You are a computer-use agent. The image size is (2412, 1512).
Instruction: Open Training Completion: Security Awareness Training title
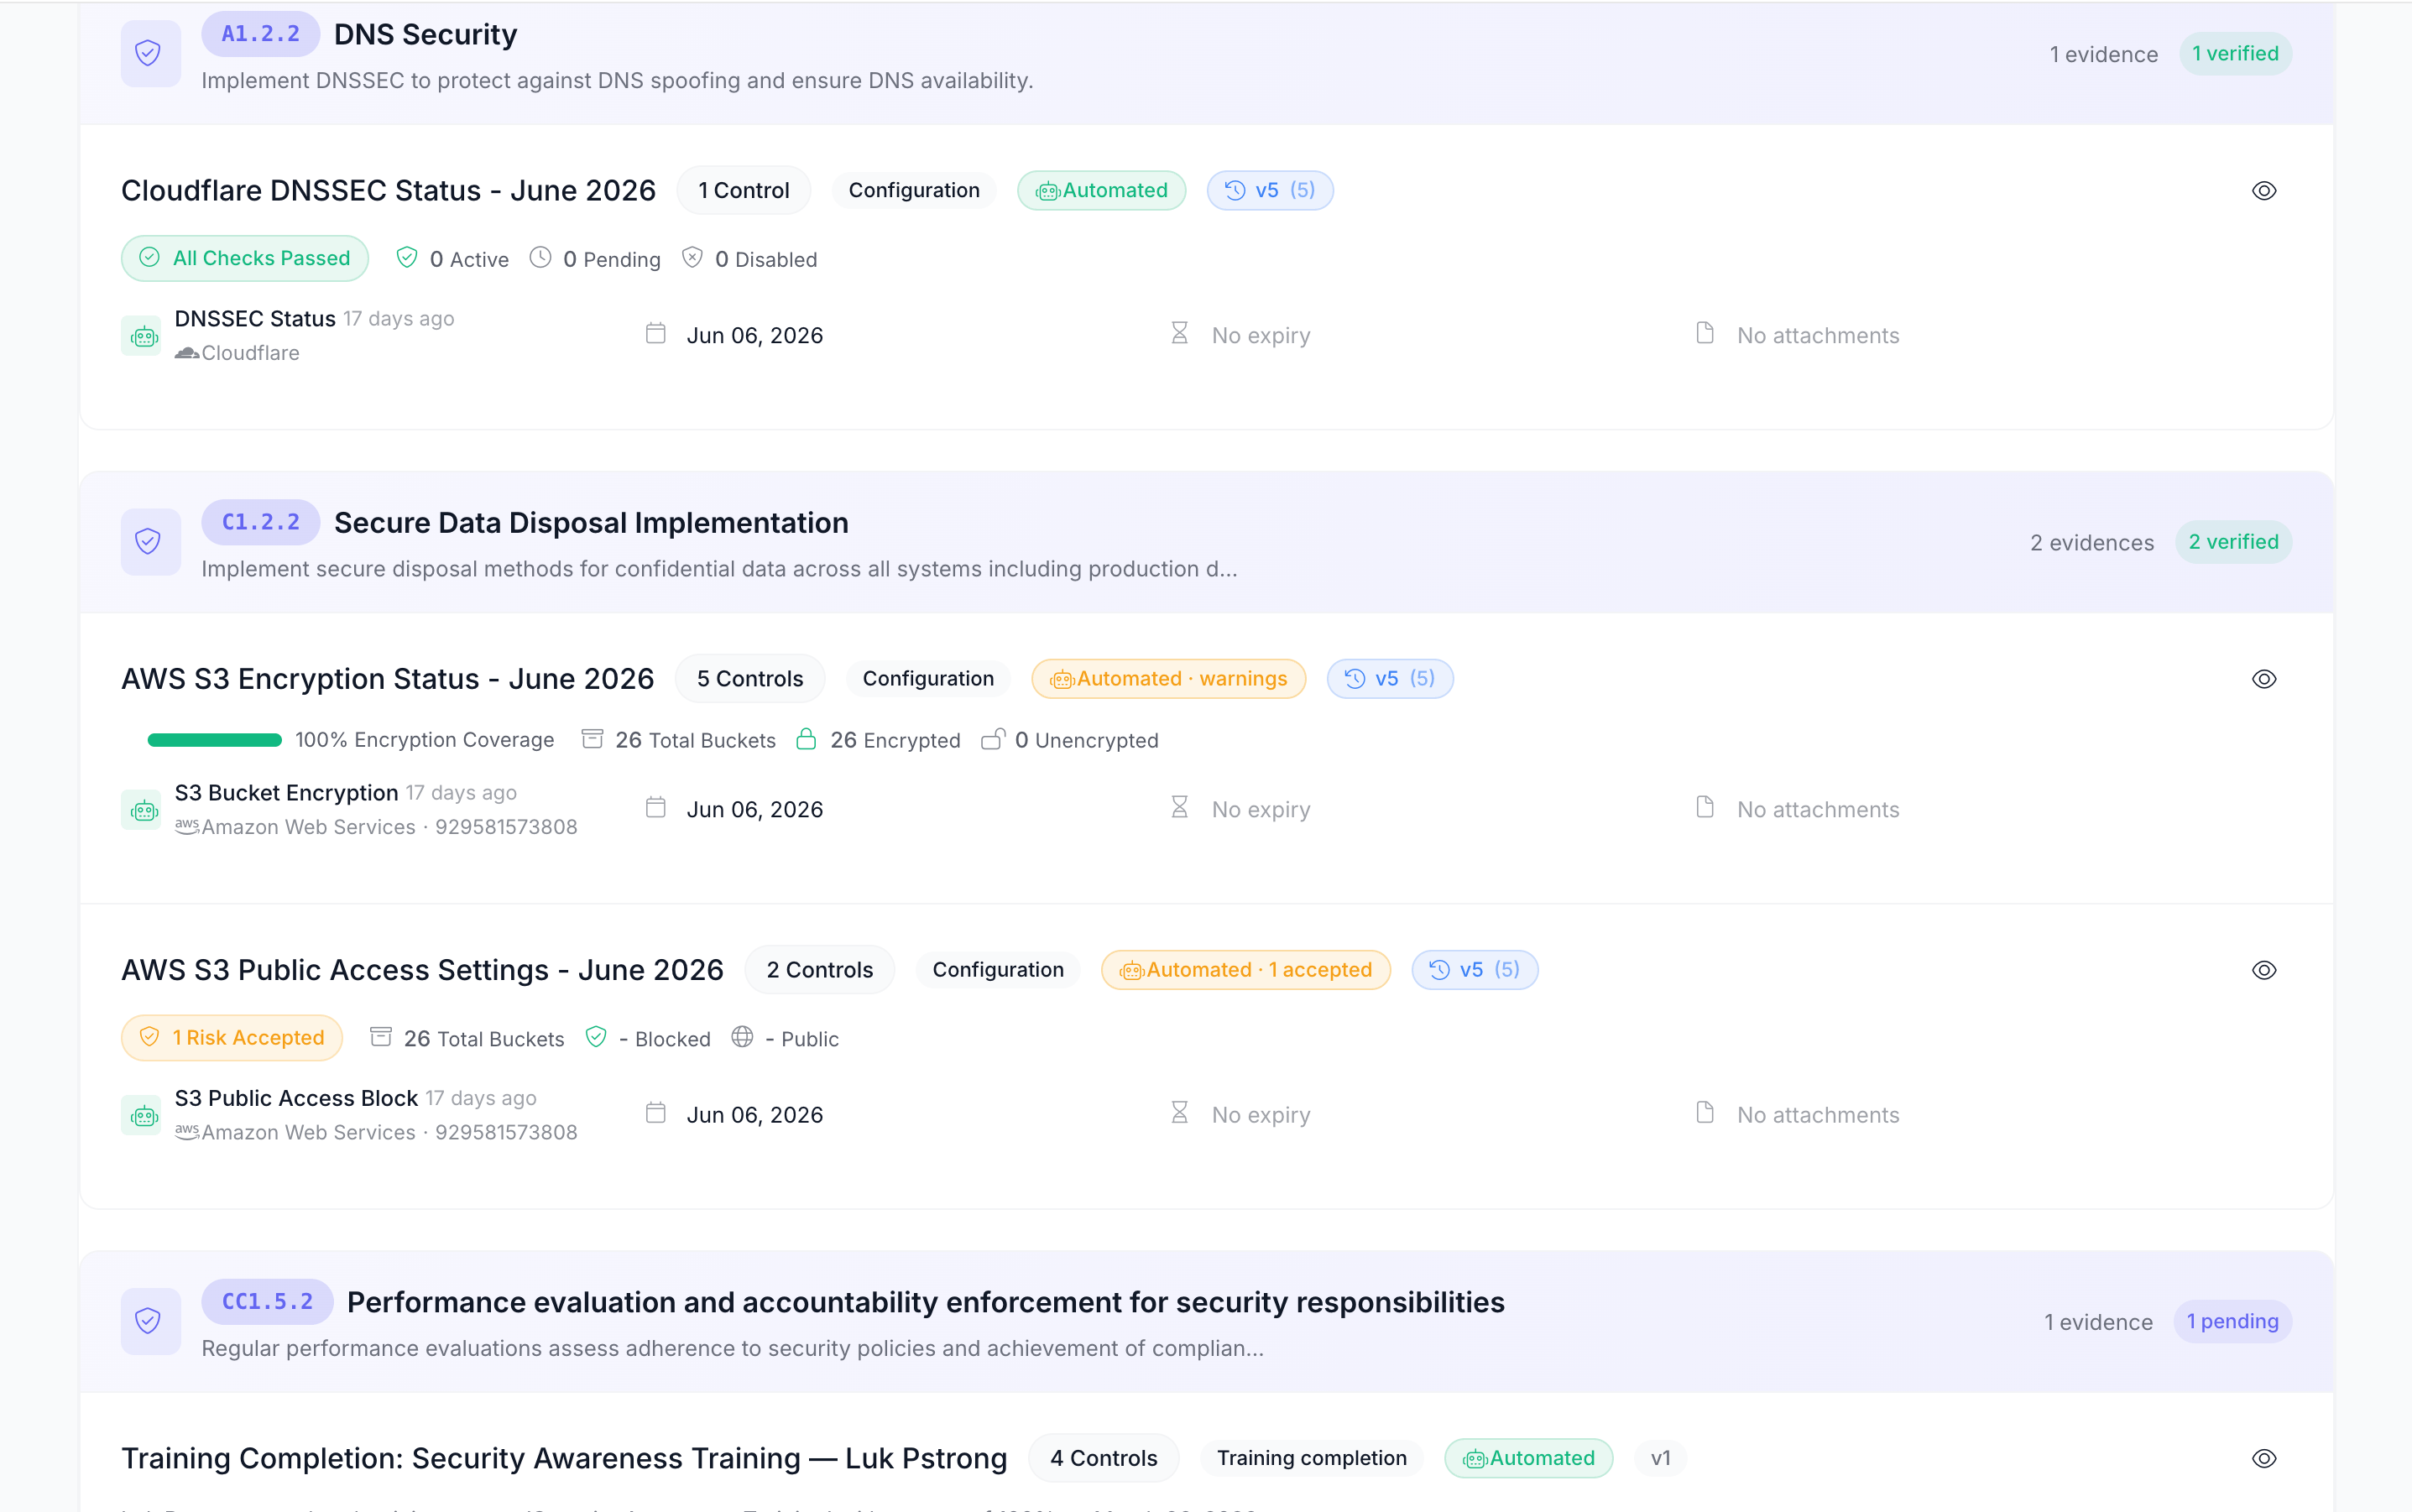point(564,1459)
